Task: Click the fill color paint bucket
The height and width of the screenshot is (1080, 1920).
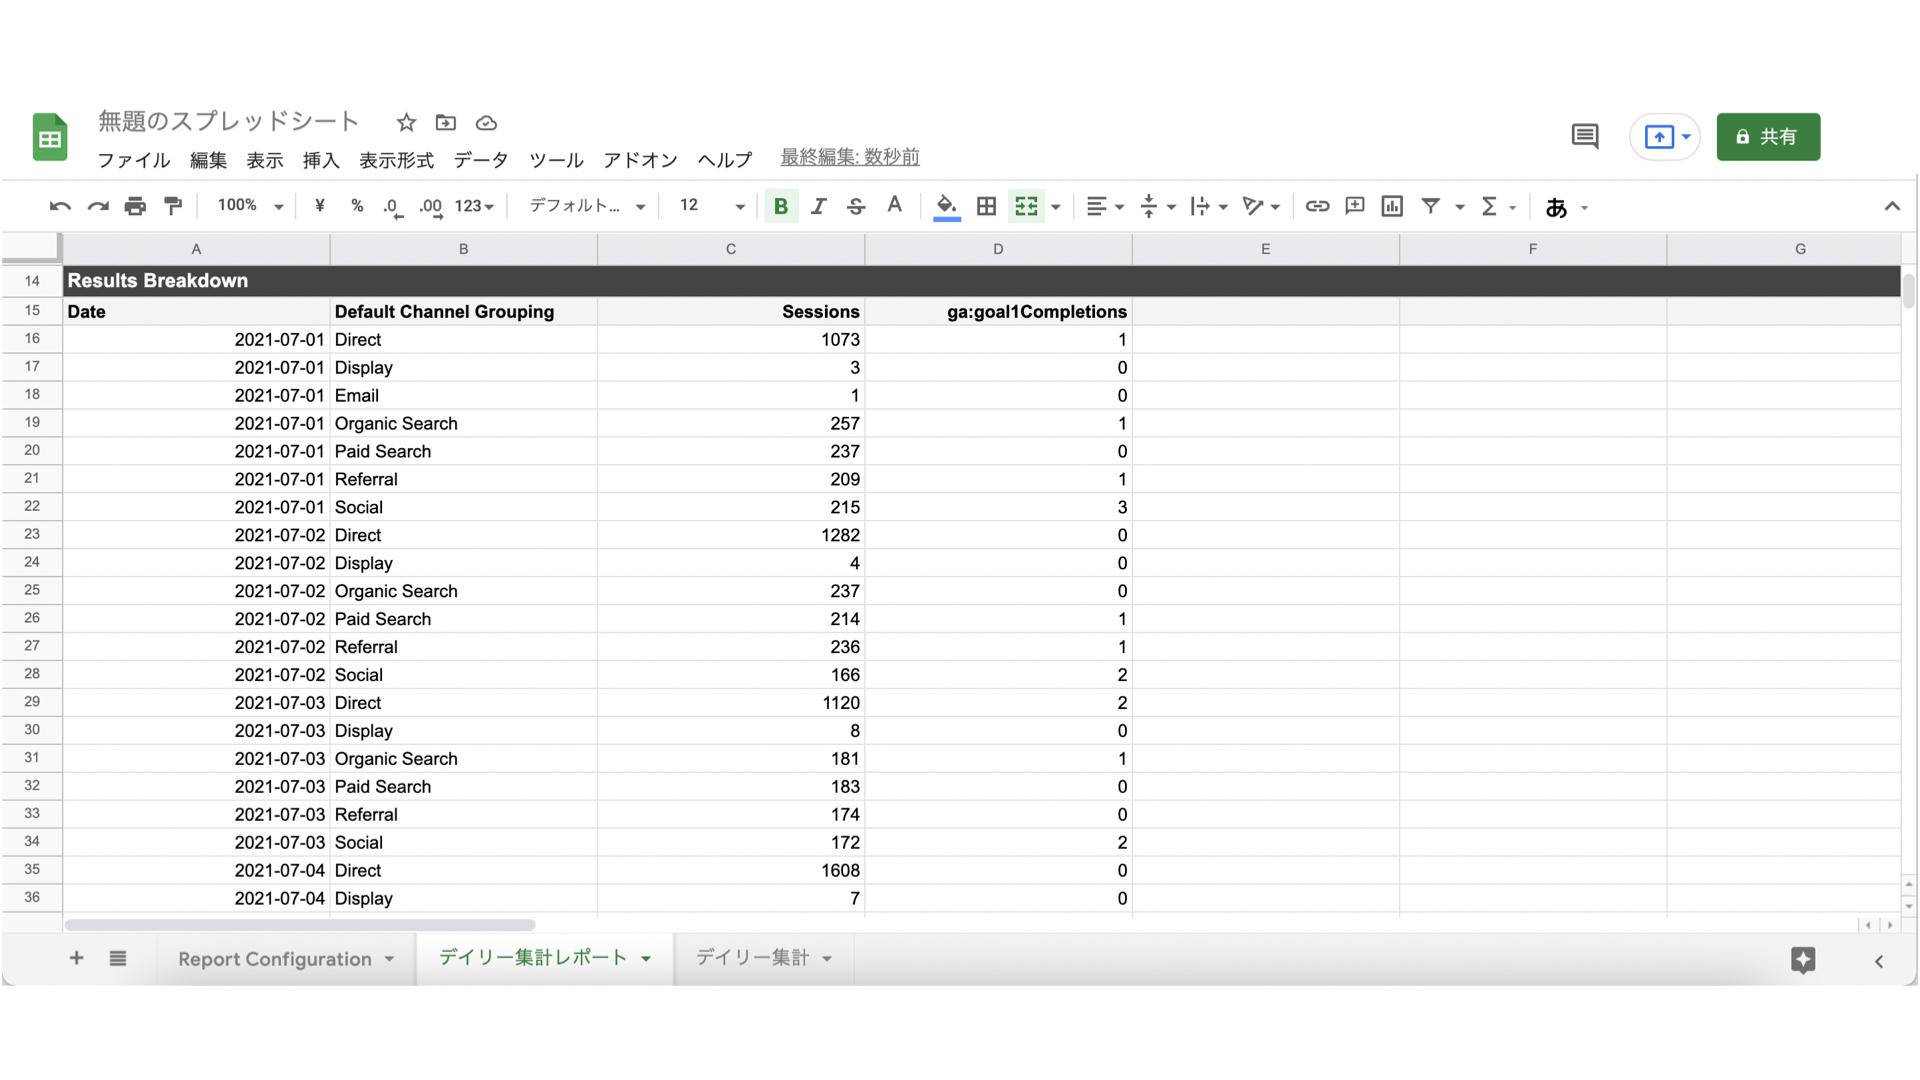Action: [946, 206]
